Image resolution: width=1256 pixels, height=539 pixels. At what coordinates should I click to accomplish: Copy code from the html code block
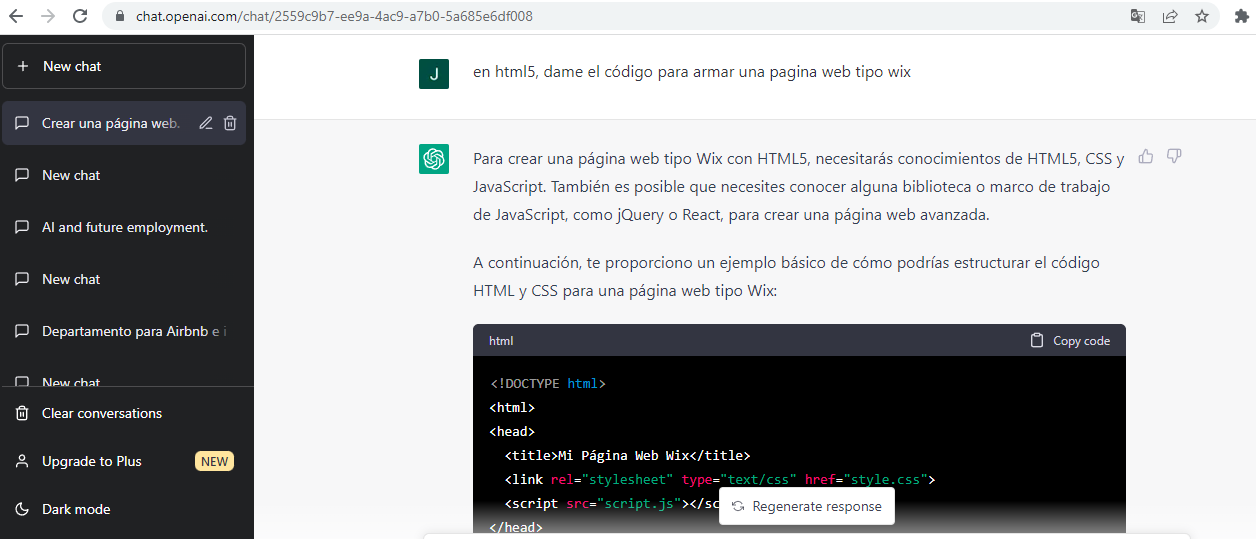coord(1070,340)
